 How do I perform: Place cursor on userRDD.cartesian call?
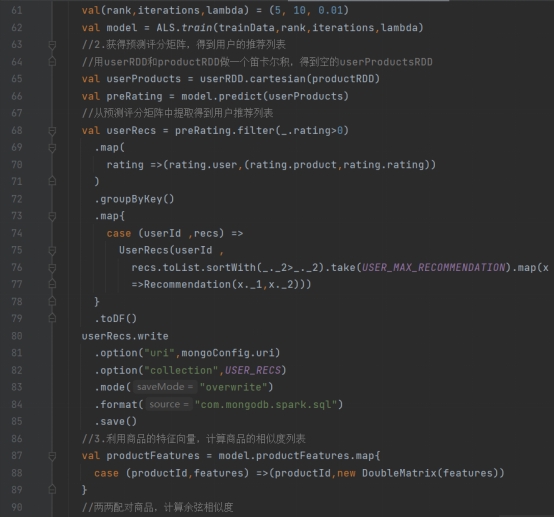point(253,79)
